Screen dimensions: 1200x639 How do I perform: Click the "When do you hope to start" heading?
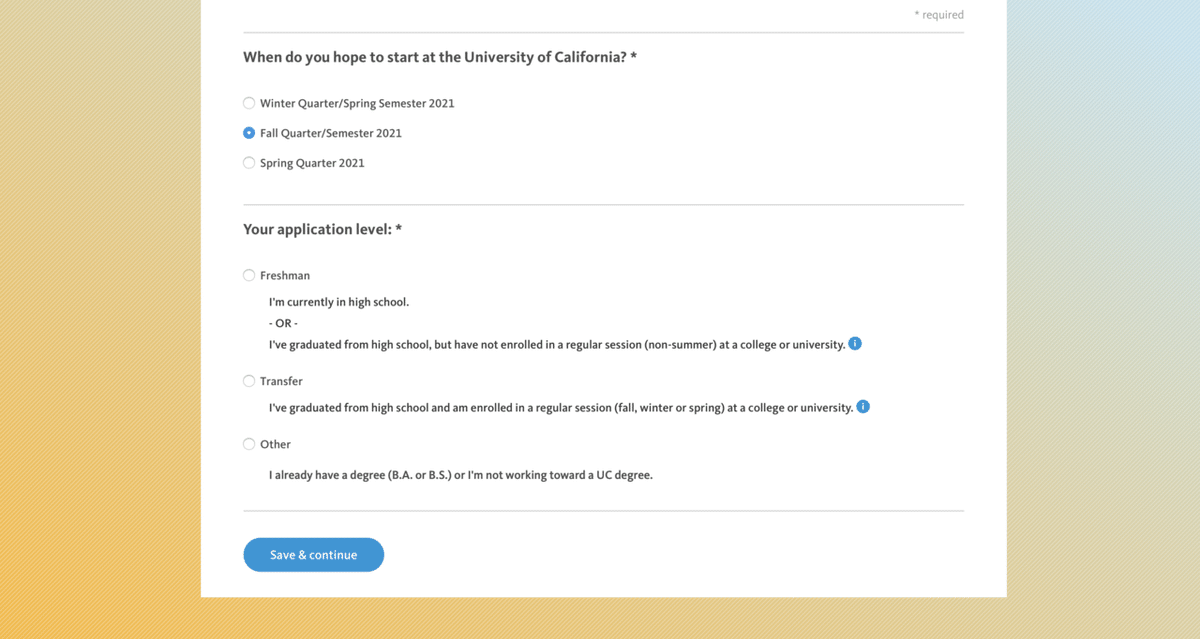[x=440, y=57]
